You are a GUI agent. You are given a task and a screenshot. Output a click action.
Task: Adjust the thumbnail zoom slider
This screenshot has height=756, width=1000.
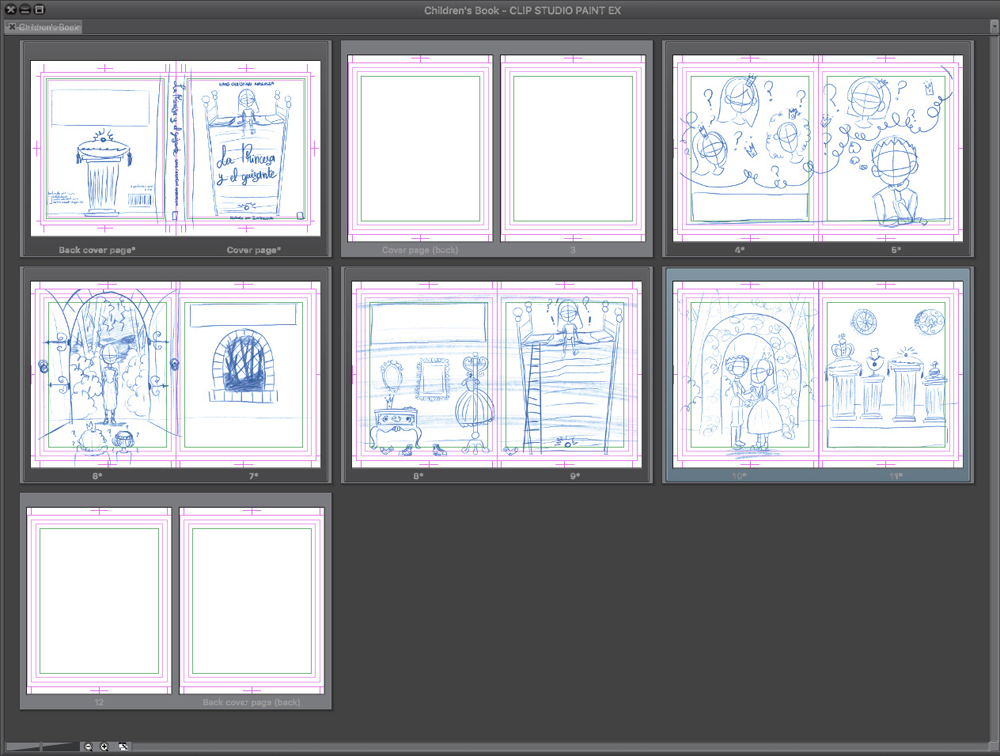coord(40,746)
